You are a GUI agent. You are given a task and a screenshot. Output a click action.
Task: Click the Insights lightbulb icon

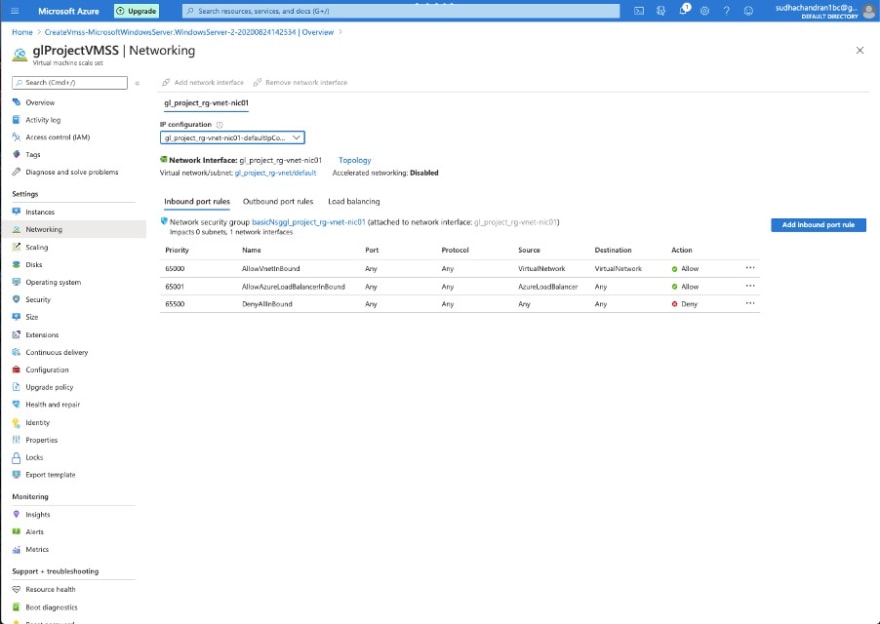pyautogui.click(x=16, y=514)
